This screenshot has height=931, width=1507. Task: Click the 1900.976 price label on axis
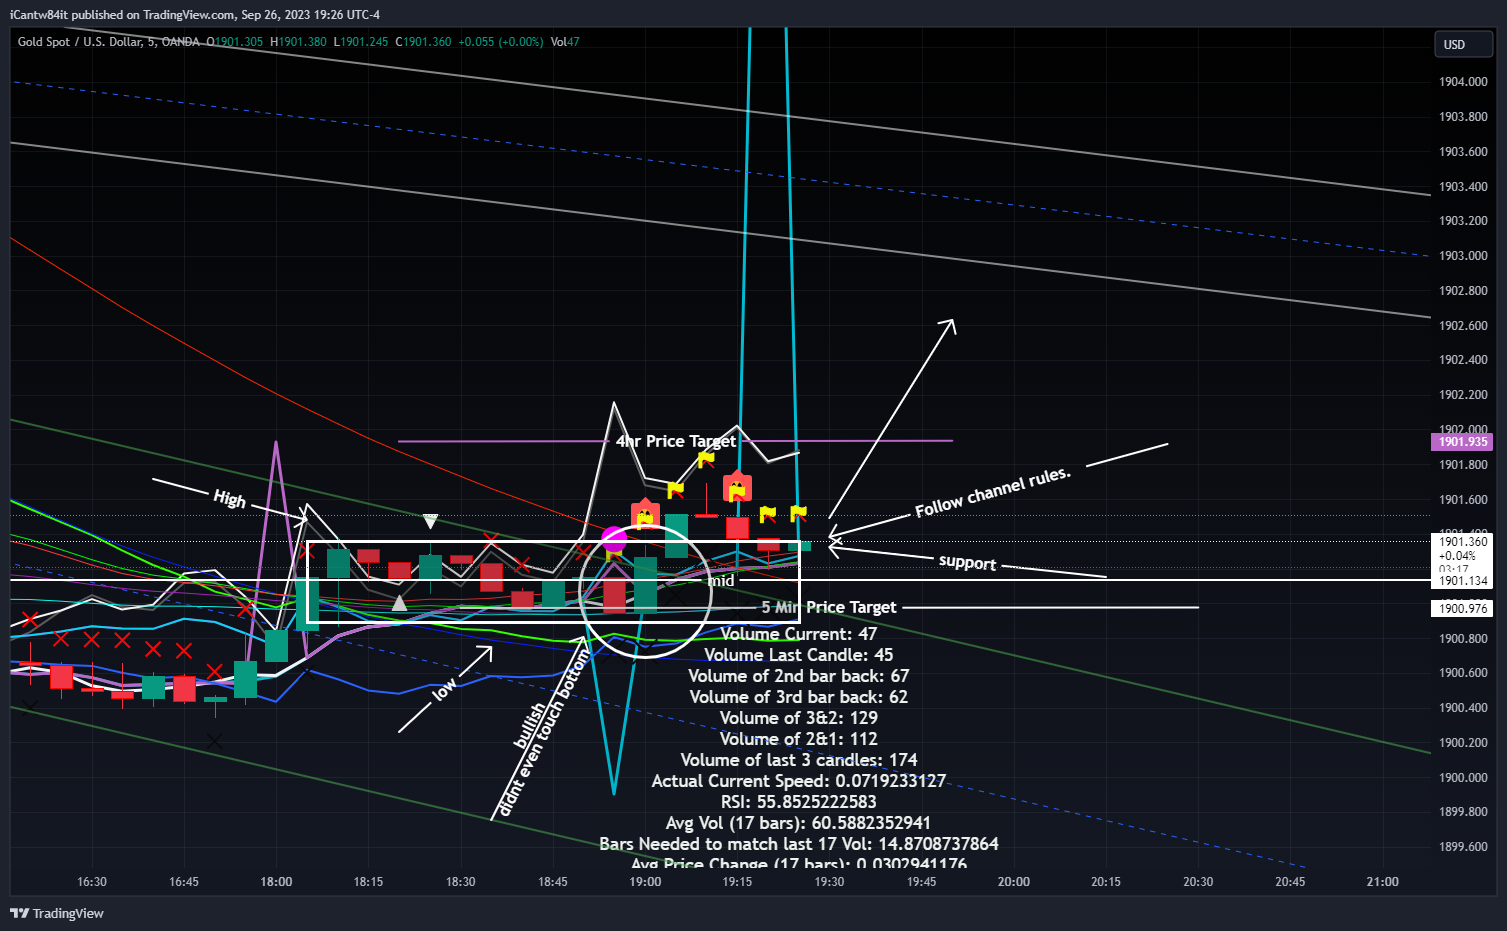pyautogui.click(x=1463, y=608)
